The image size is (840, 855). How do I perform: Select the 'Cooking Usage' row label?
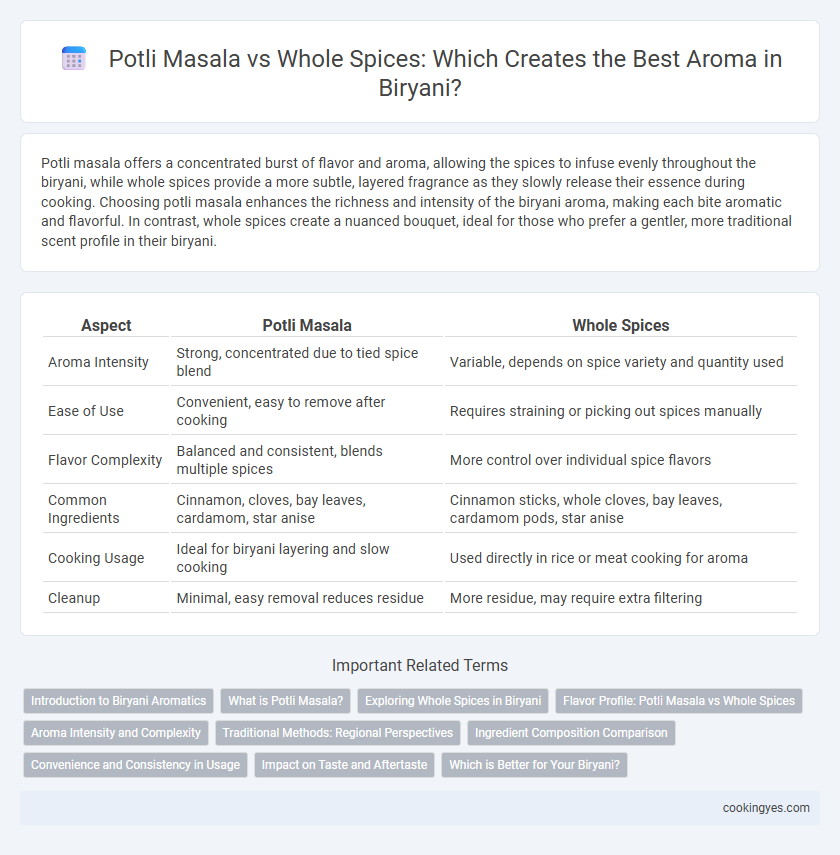coord(96,558)
